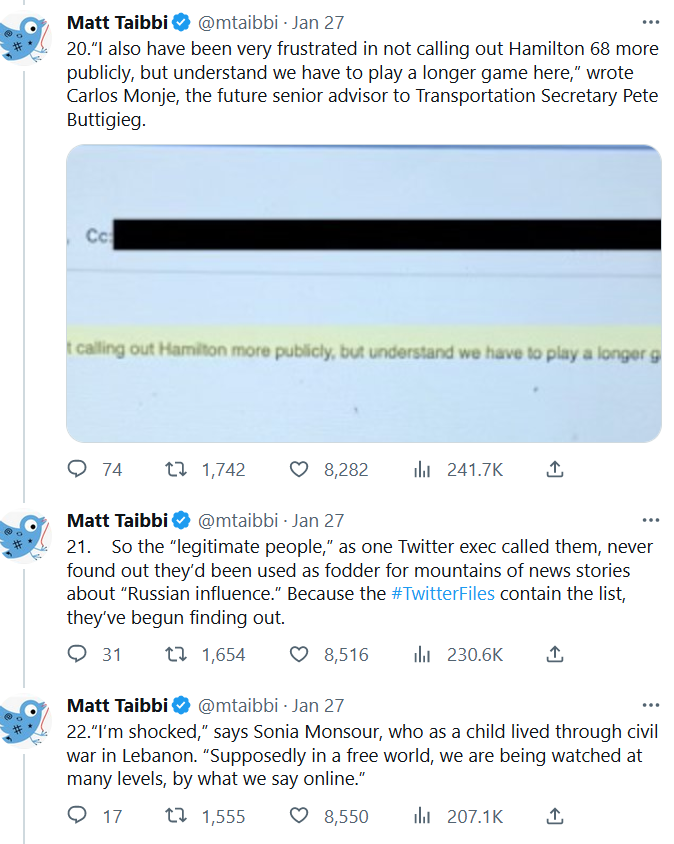
Task: Like the tweet with 8,550 likes
Action: 299,816
